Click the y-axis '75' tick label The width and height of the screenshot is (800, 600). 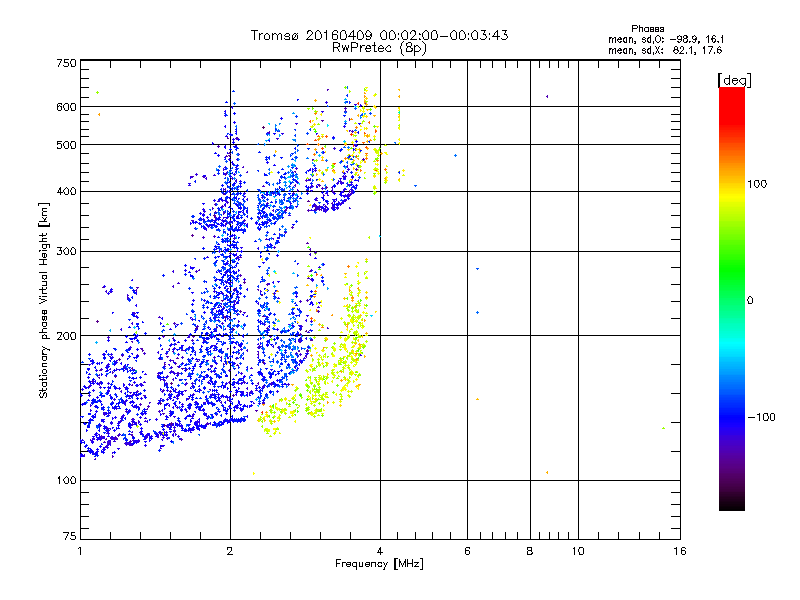(70, 536)
